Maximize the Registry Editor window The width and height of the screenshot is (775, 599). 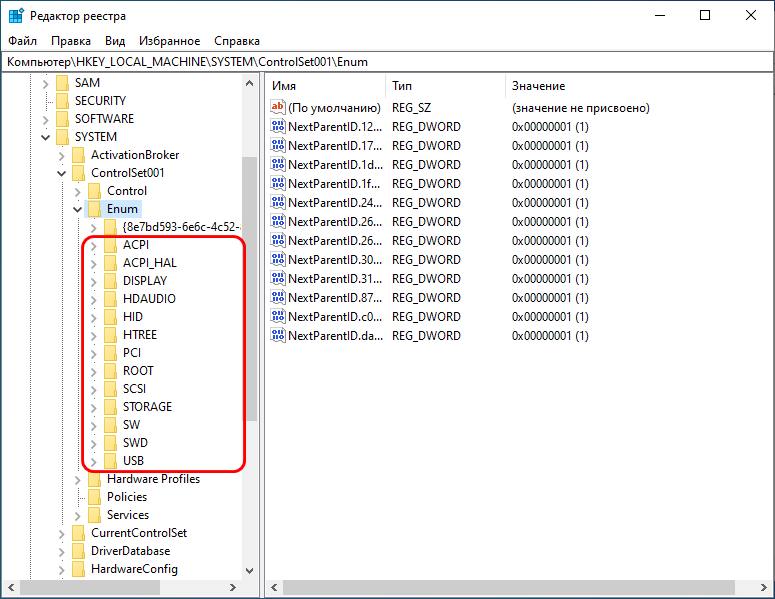[705, 16]
